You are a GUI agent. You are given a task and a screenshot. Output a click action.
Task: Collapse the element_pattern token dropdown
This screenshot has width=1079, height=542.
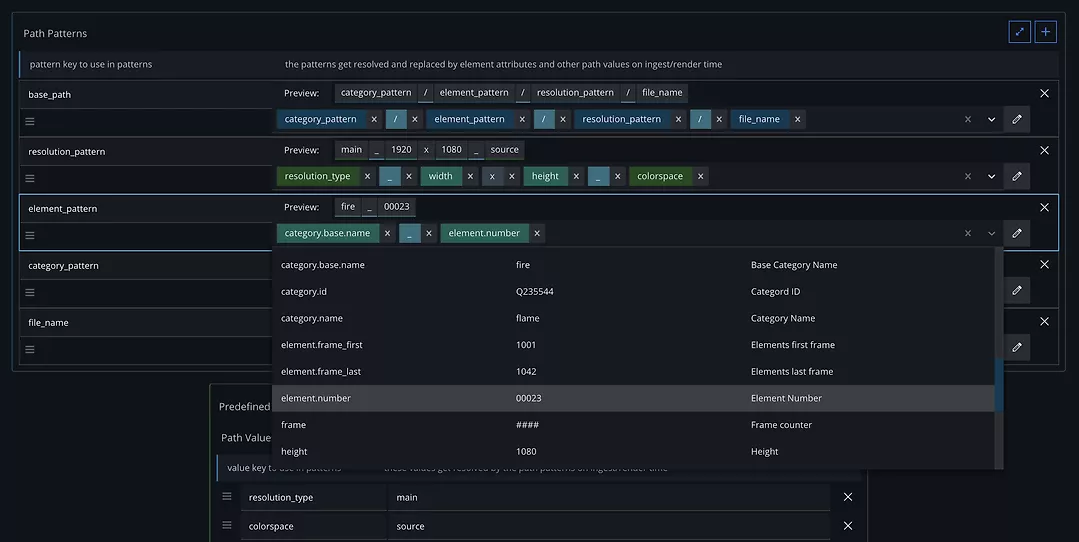[991, 233]
